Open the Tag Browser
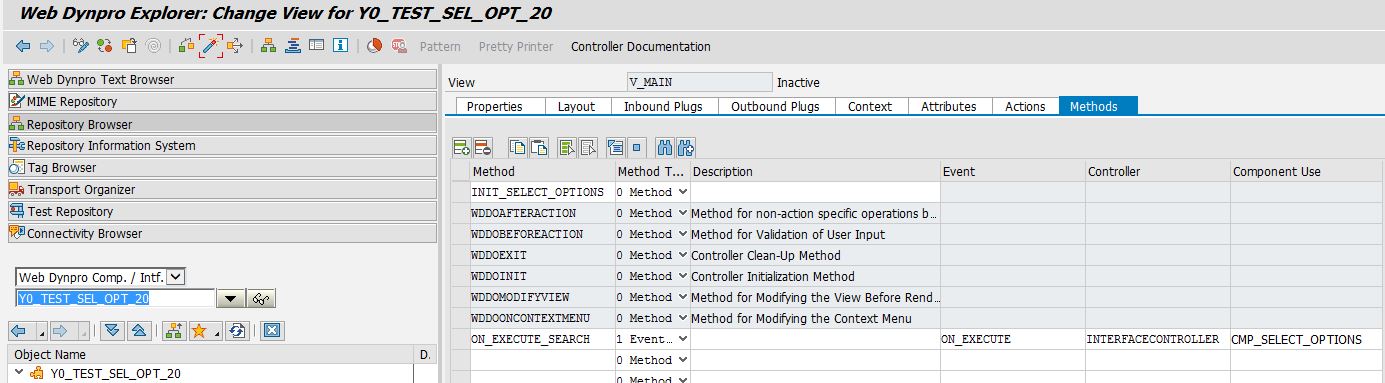Image resolution: width=1385 pixels, height=383 pixels. tap(222, 167)
